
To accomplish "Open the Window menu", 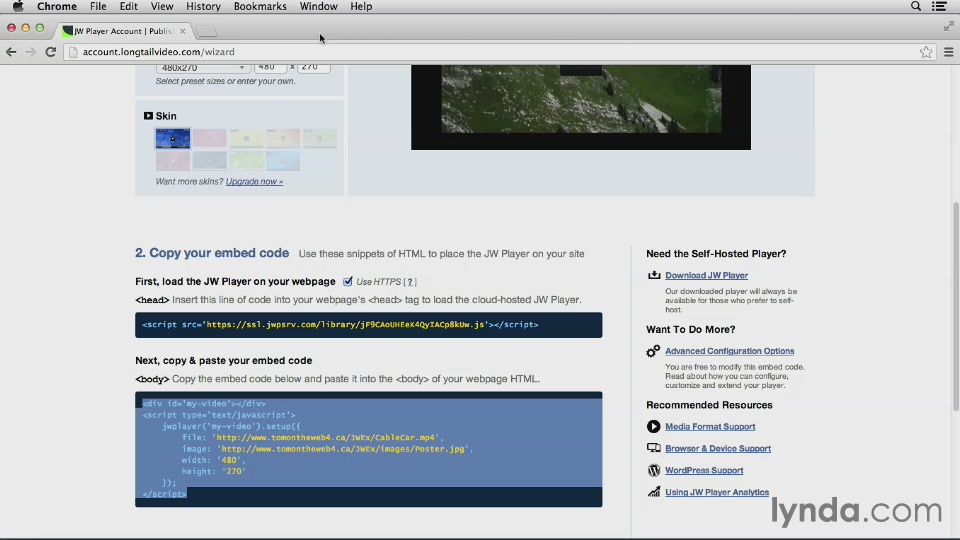I will 318,6.
